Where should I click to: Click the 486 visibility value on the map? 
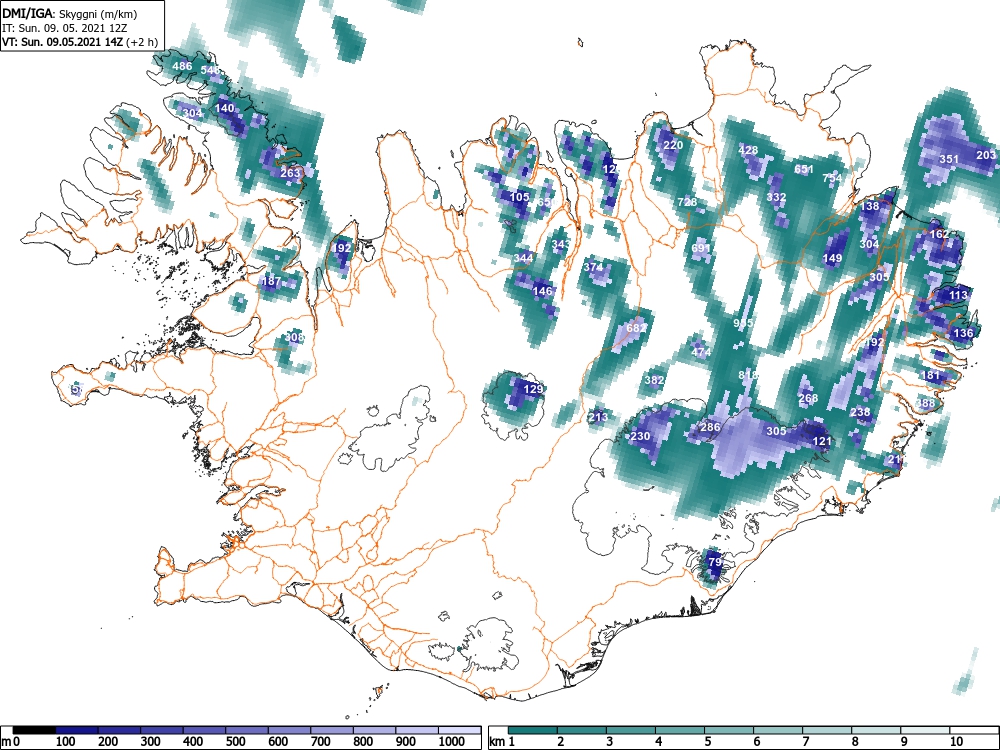click(182, 66)
